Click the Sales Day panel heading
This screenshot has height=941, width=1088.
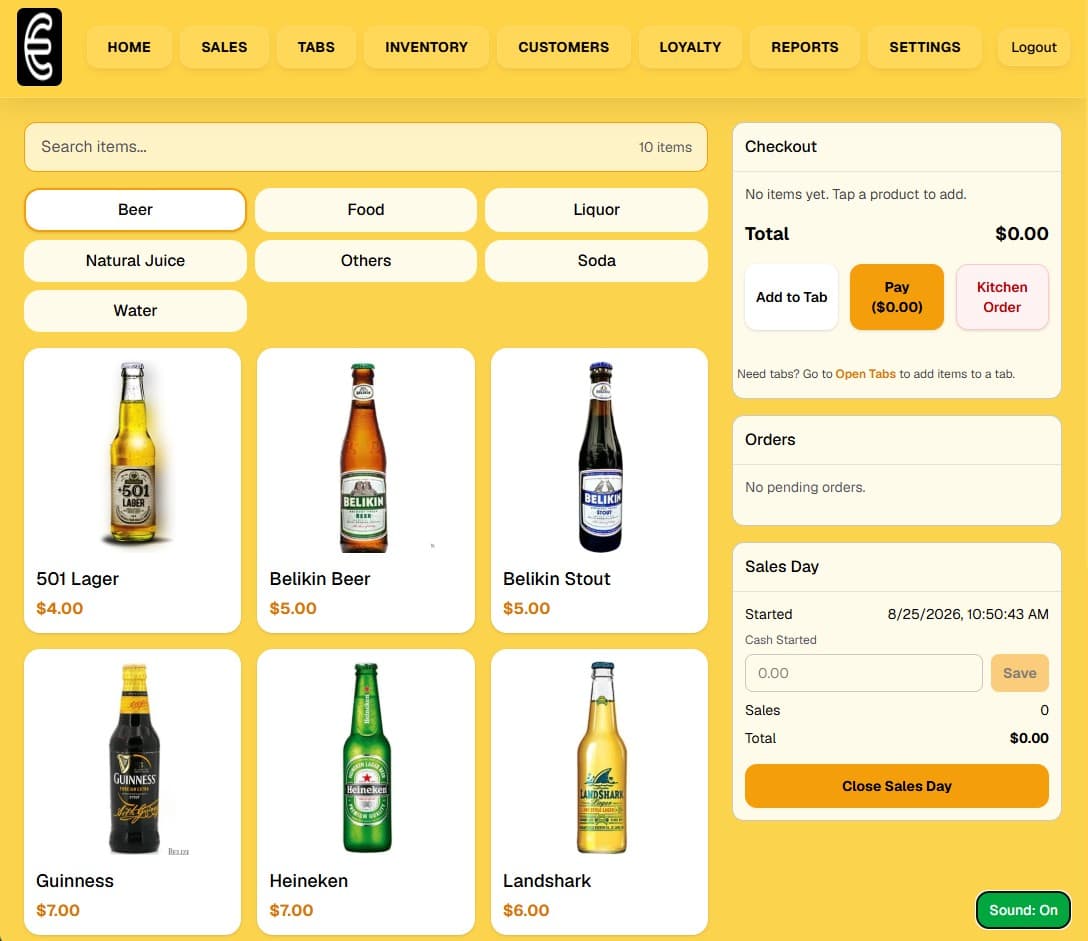pos(782,566)
